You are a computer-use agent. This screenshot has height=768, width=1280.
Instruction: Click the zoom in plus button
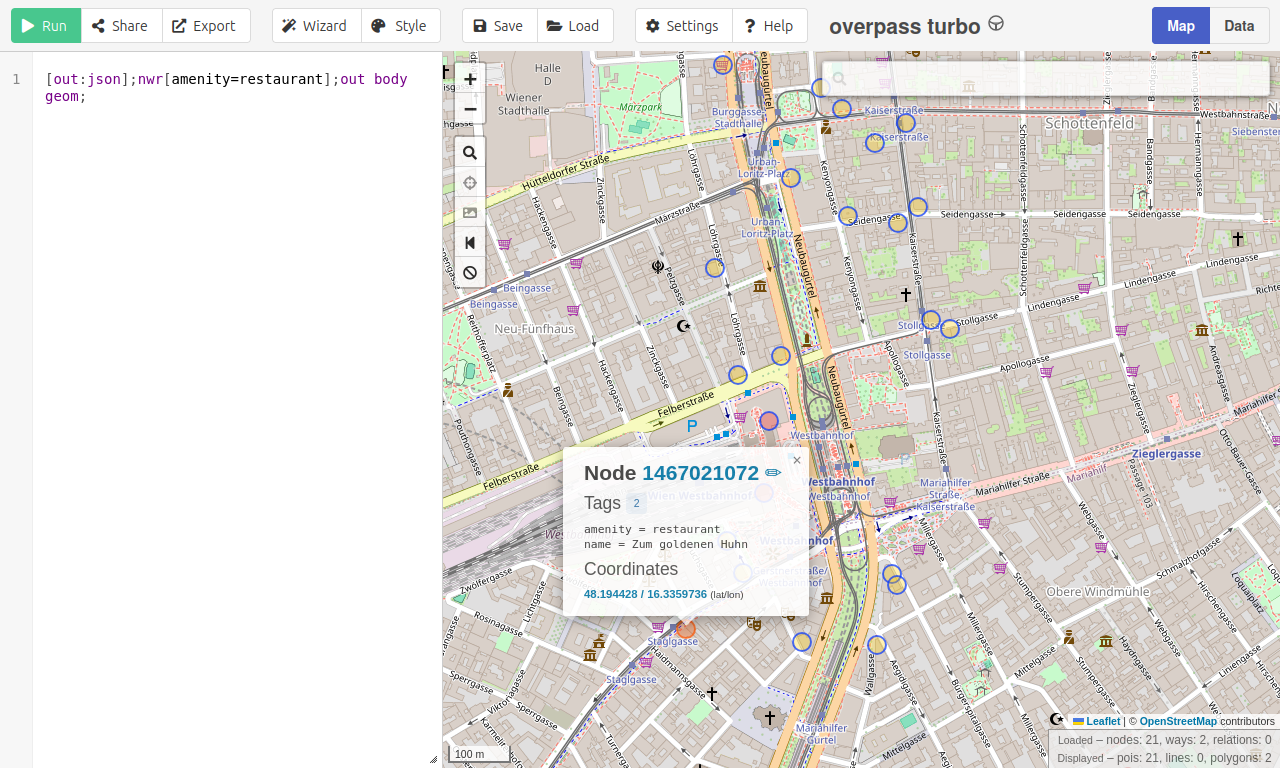[470, 79]
